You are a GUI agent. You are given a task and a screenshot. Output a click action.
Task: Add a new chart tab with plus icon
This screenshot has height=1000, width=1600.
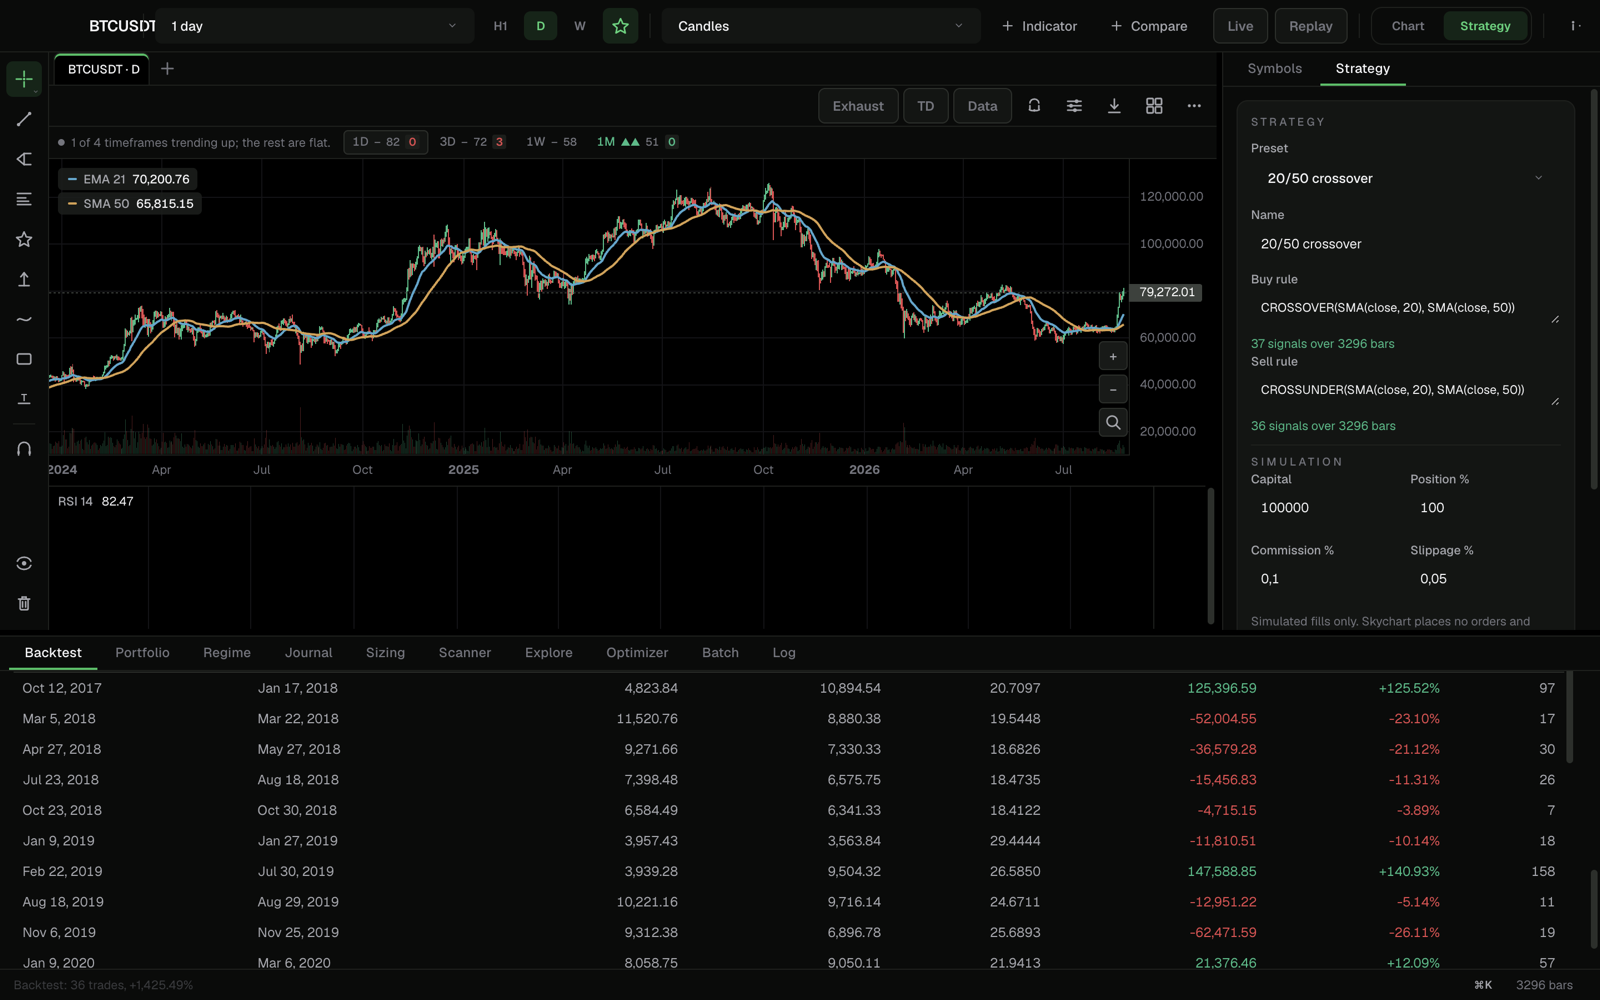tap(167, 69)
